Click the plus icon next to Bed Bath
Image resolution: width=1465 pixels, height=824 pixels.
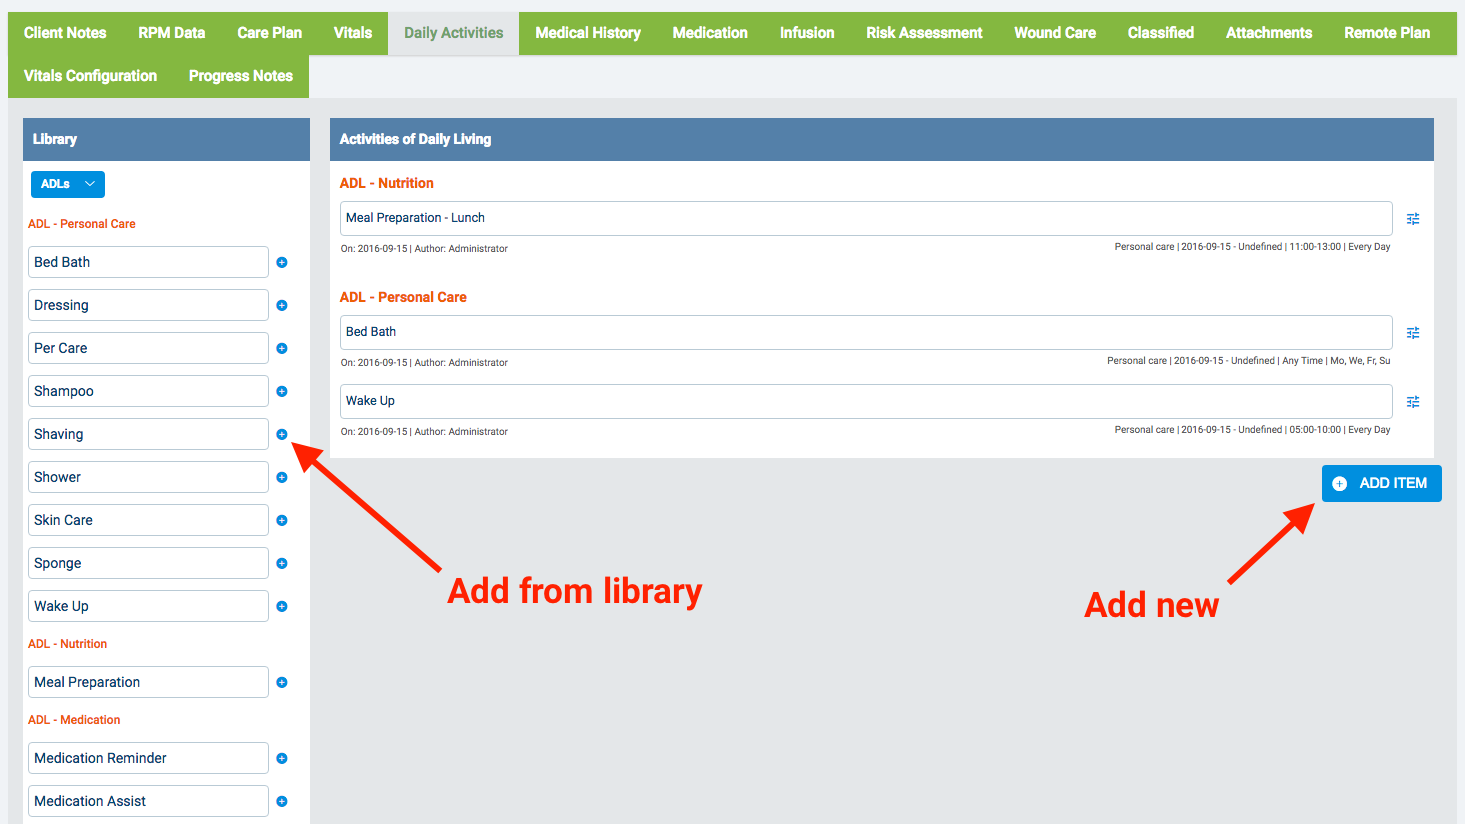pyautogui.click(x=282, y=263)
